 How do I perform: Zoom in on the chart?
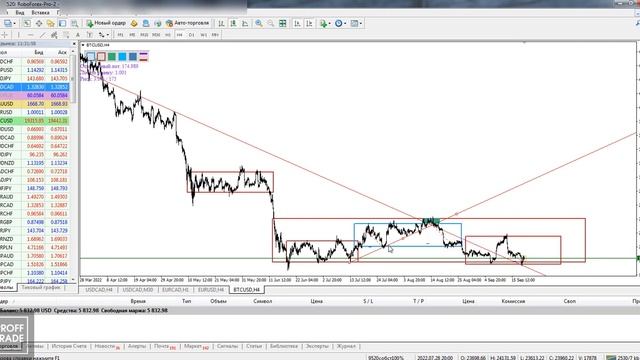[259, 23]
